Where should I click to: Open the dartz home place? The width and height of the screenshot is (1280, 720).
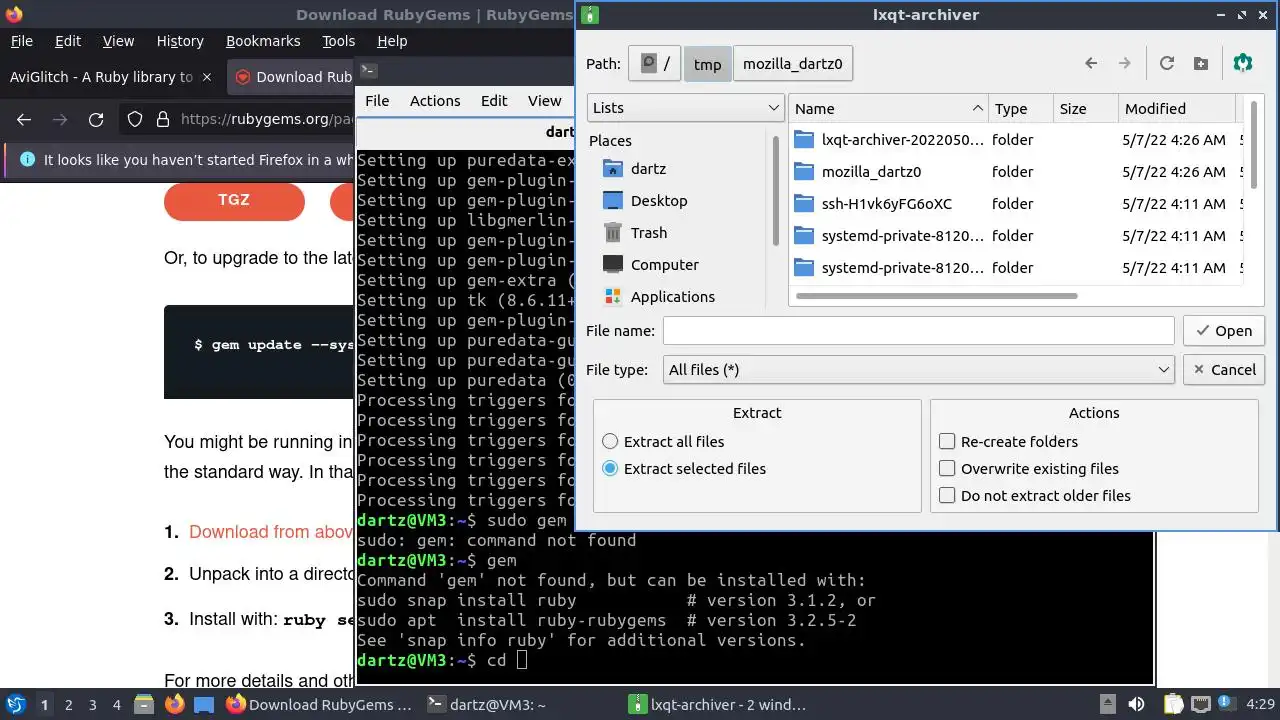(635, 169)
